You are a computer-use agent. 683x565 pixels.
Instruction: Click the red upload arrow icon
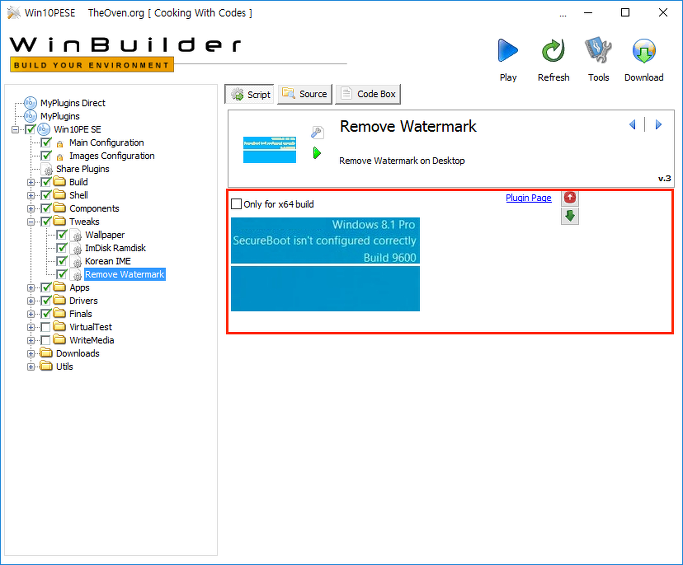570,198
